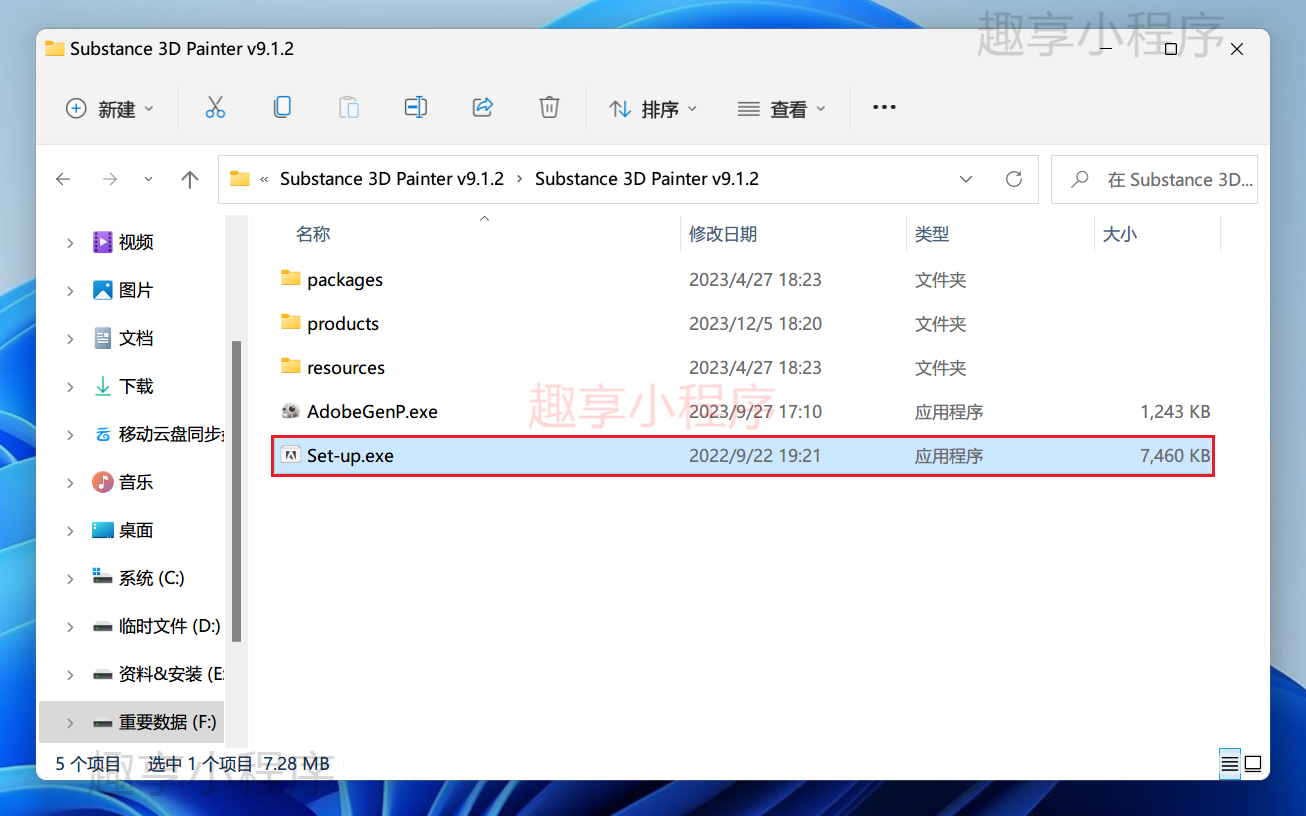Open recent locations dropdown chevron
This screenshot has width=1306, height=816.
[x=149, y=179]
